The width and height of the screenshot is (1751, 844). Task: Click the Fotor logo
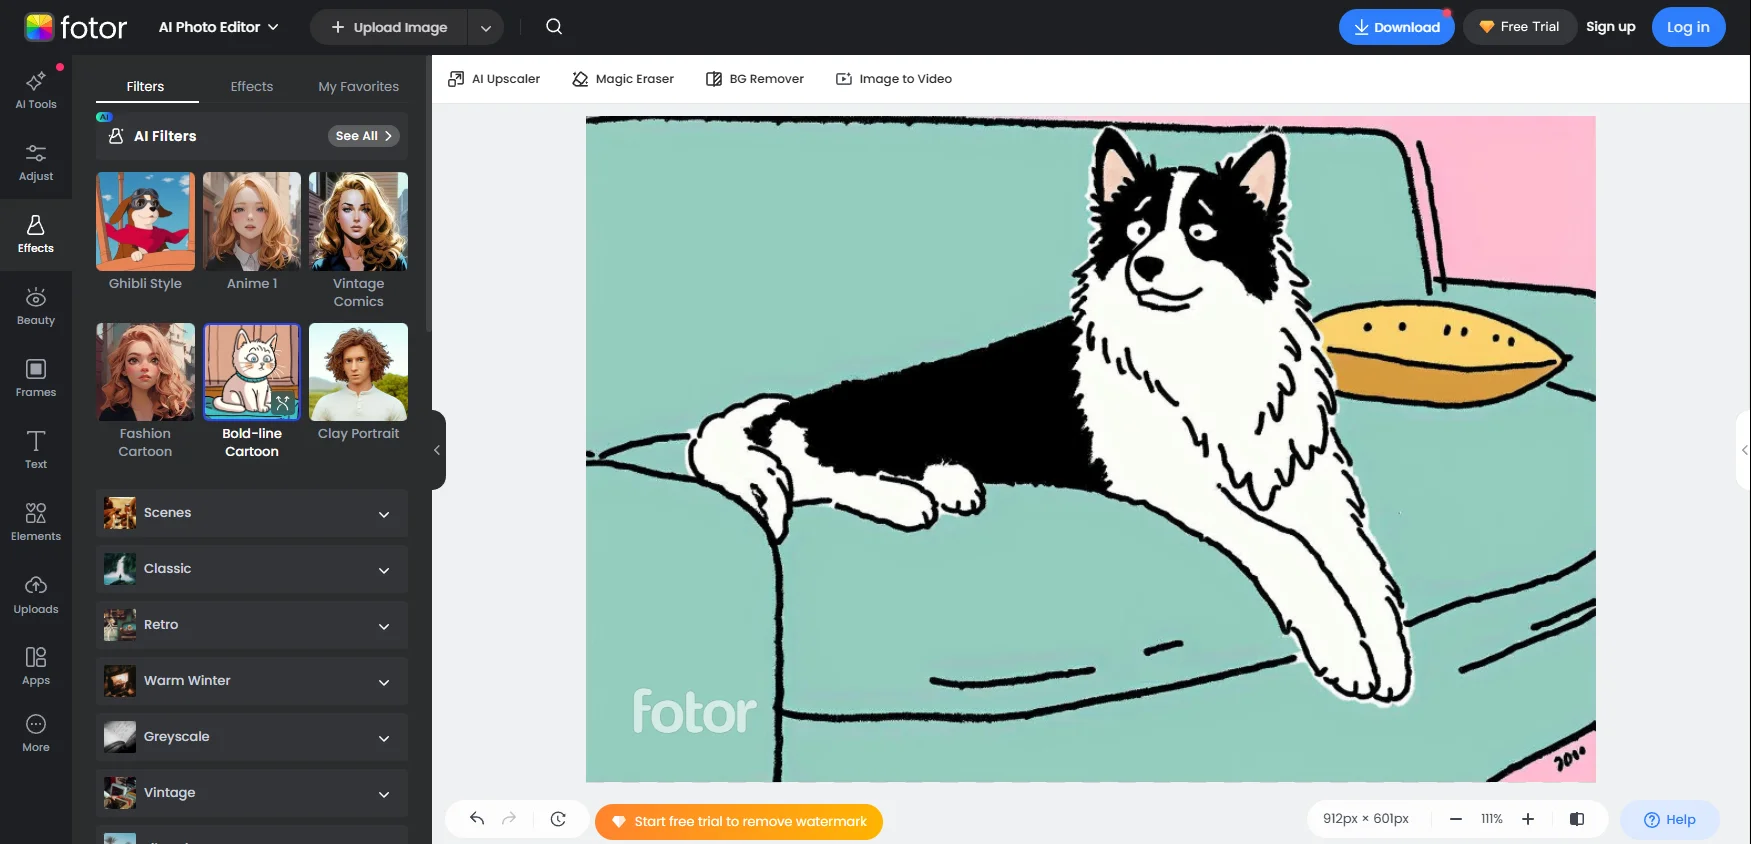(76, 27)
